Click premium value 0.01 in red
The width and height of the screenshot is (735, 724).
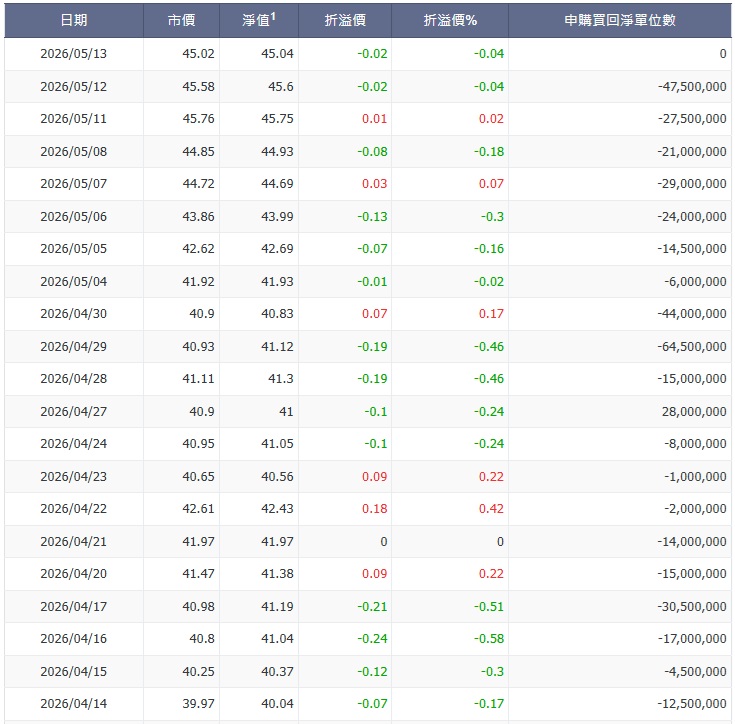point(375,119)
